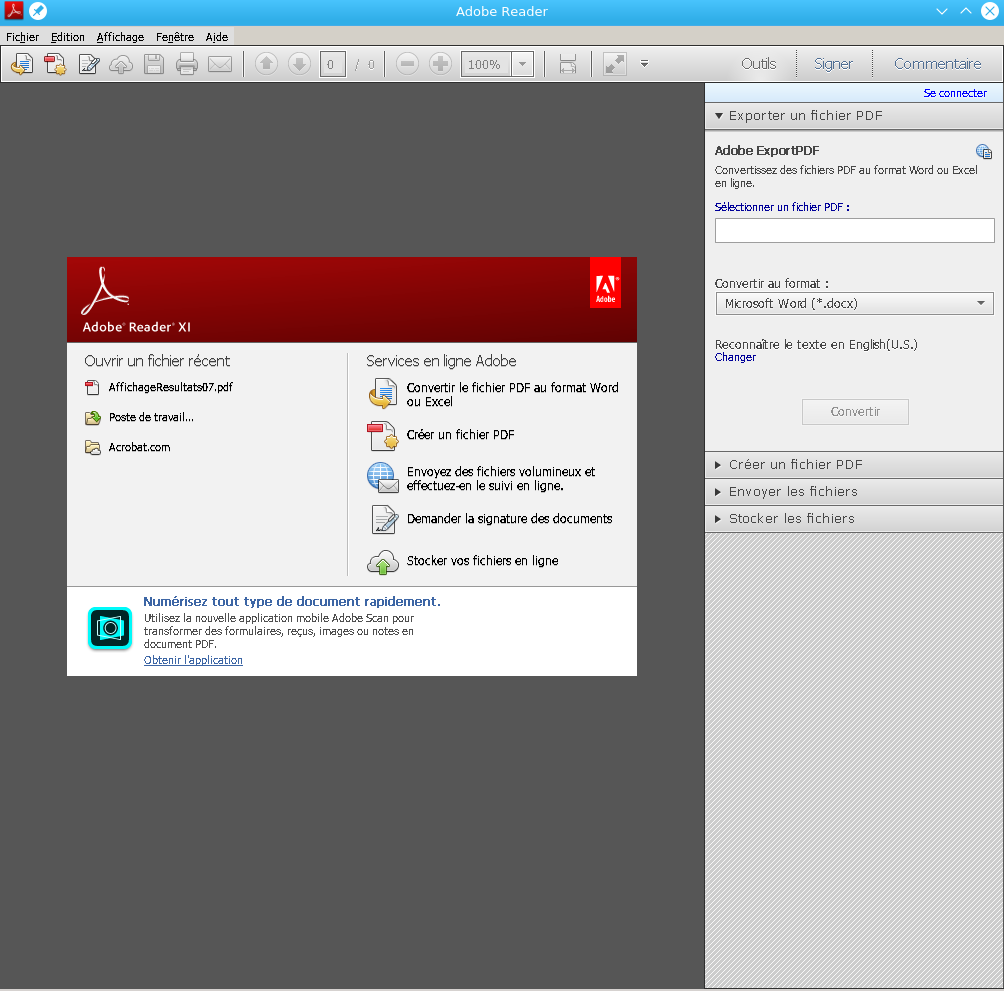
Task: Click the pin icon in the title bar
Action: point(38,11)
